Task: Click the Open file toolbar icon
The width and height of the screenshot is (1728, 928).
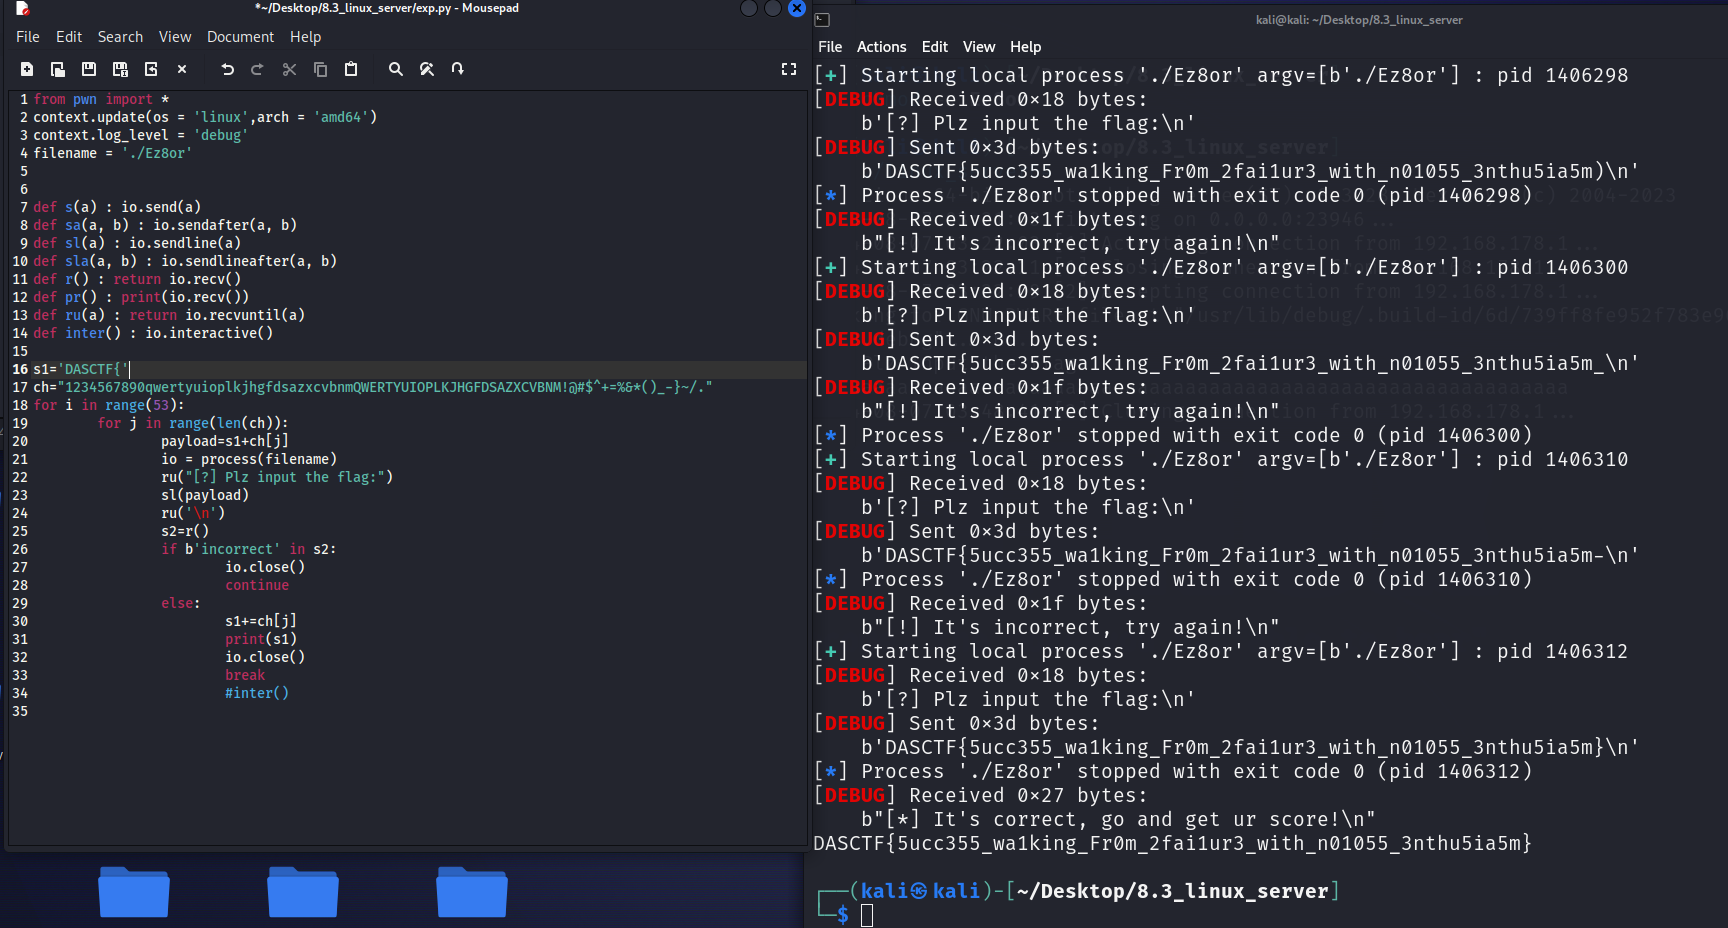Action: 58,69
